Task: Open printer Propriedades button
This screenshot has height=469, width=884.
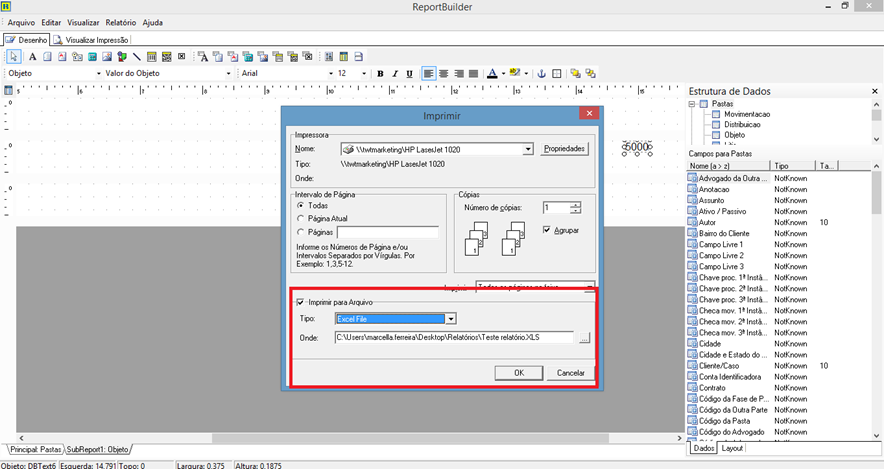Action: 564,149
